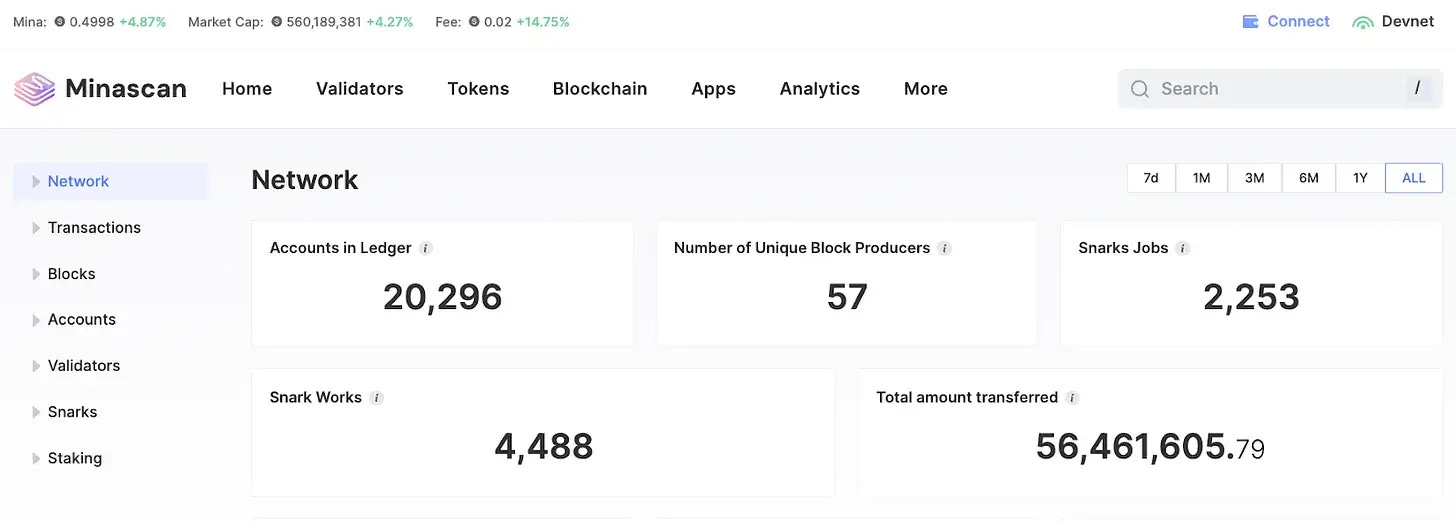Open the Blockchain navigation menu
Screen dimensions: 1456x521
[x=600, y=89]
